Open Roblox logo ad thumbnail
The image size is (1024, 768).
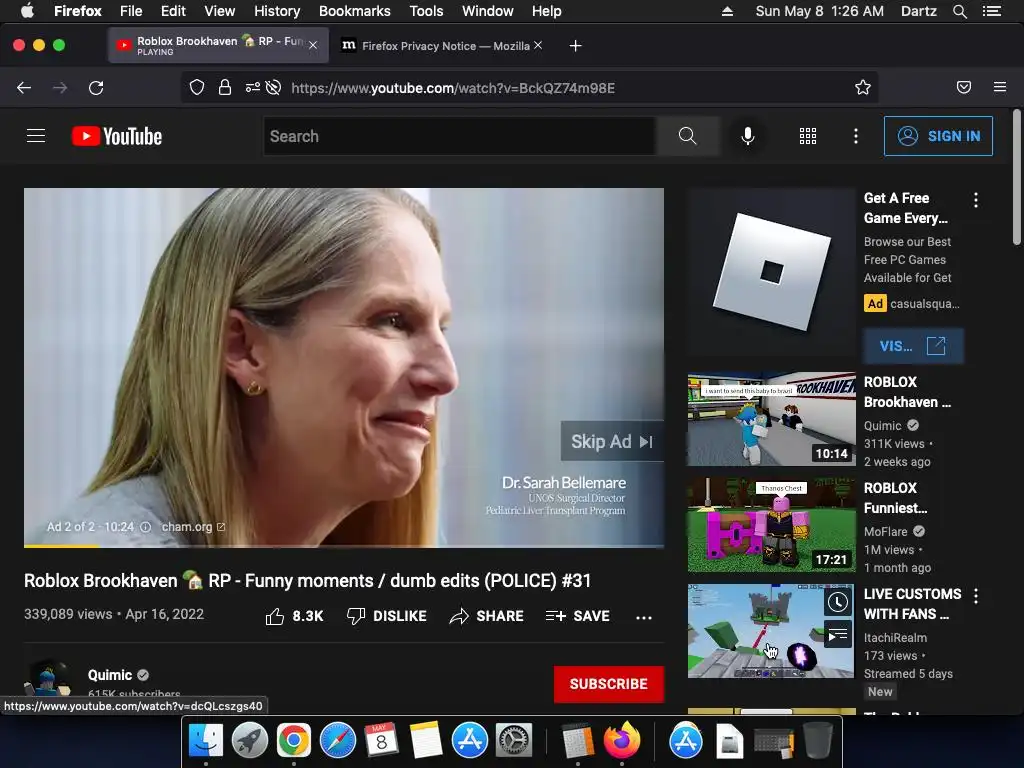[771, 272]
